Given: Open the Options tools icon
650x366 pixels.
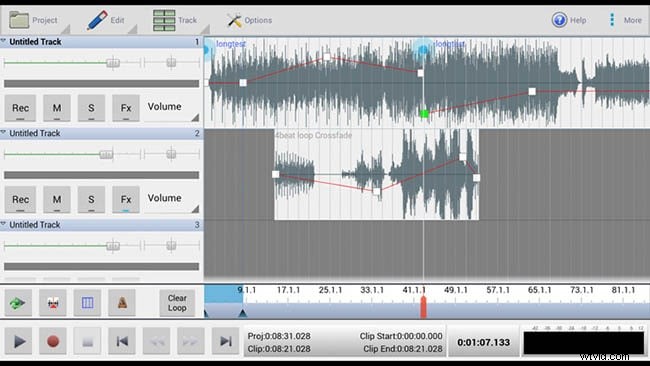Looking at the screenshot, I should click(x=234, y=20).
